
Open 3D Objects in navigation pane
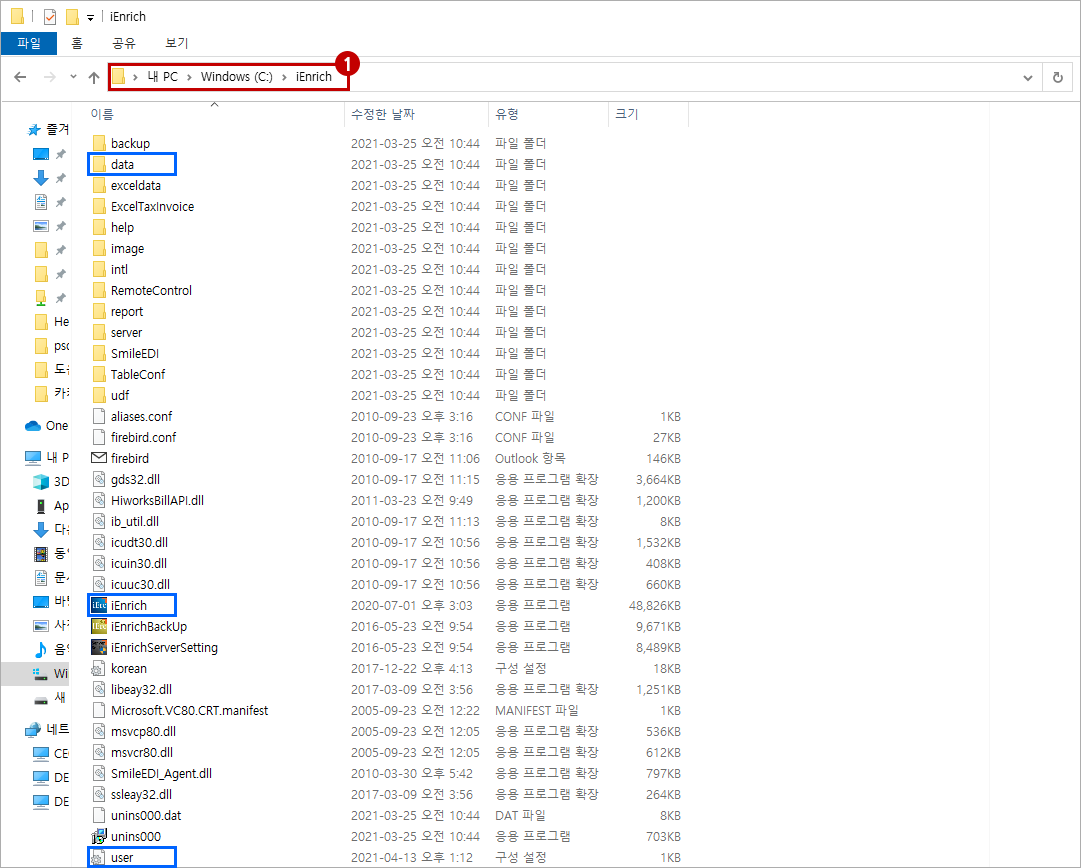pos(51,481)
